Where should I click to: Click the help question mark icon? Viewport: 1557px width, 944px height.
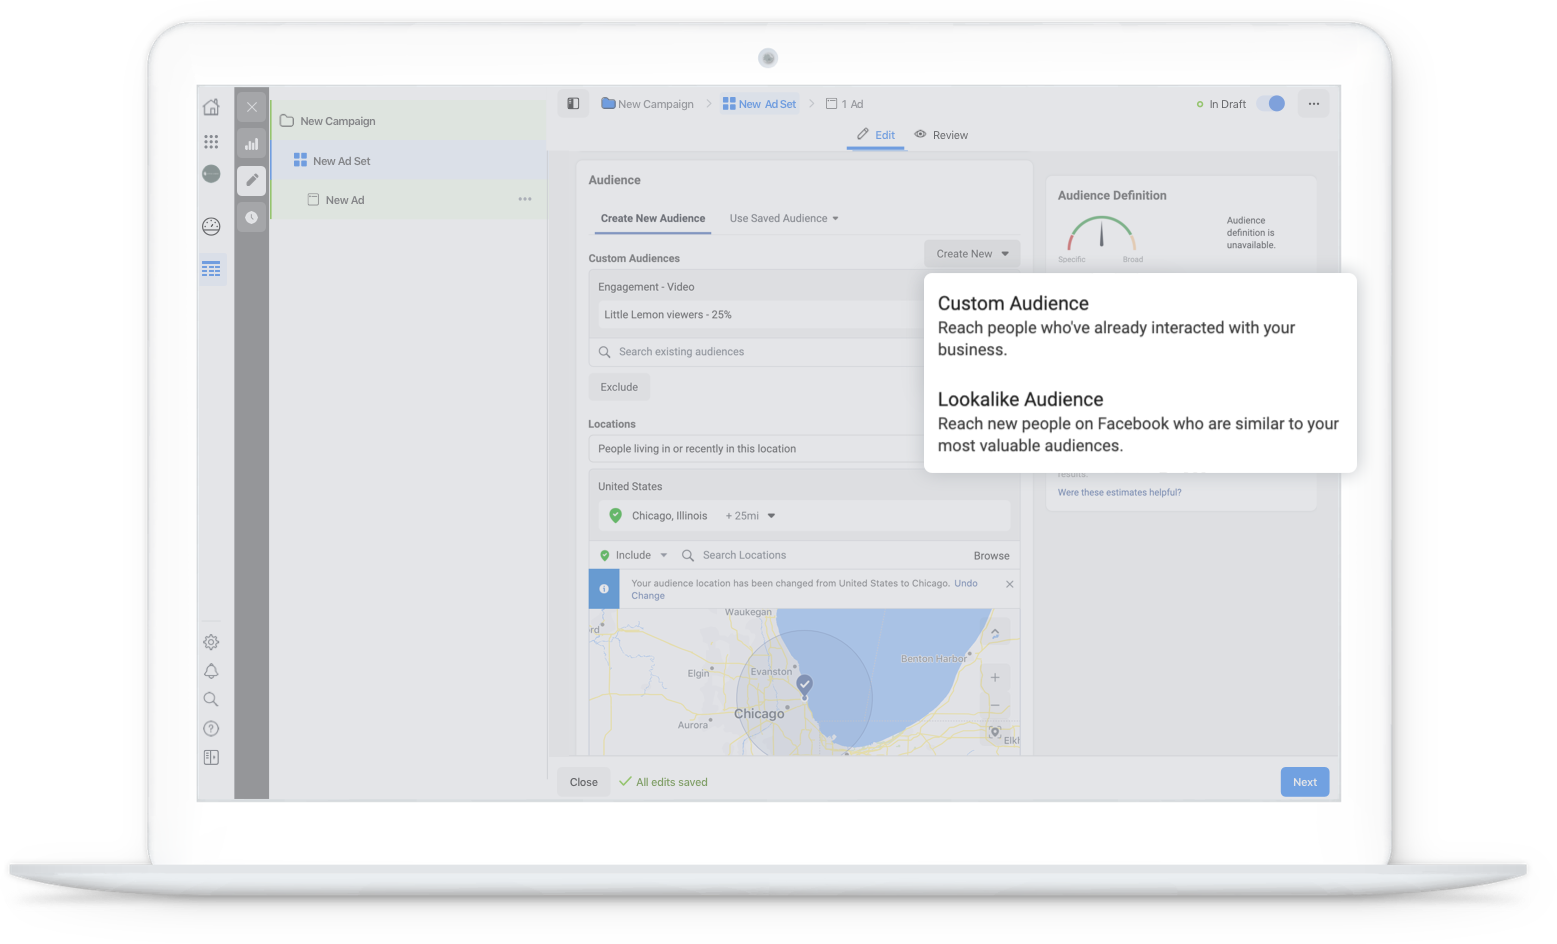[211, 728]
